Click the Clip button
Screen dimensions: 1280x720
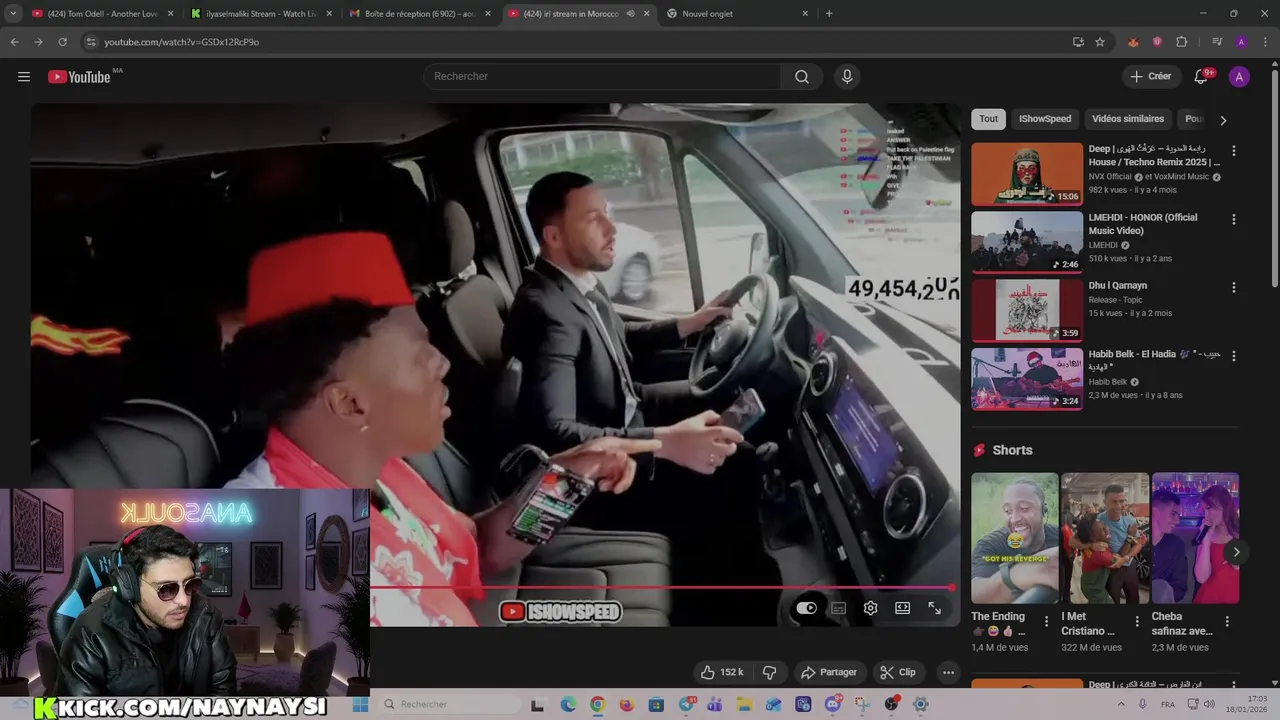coord(898,672)
